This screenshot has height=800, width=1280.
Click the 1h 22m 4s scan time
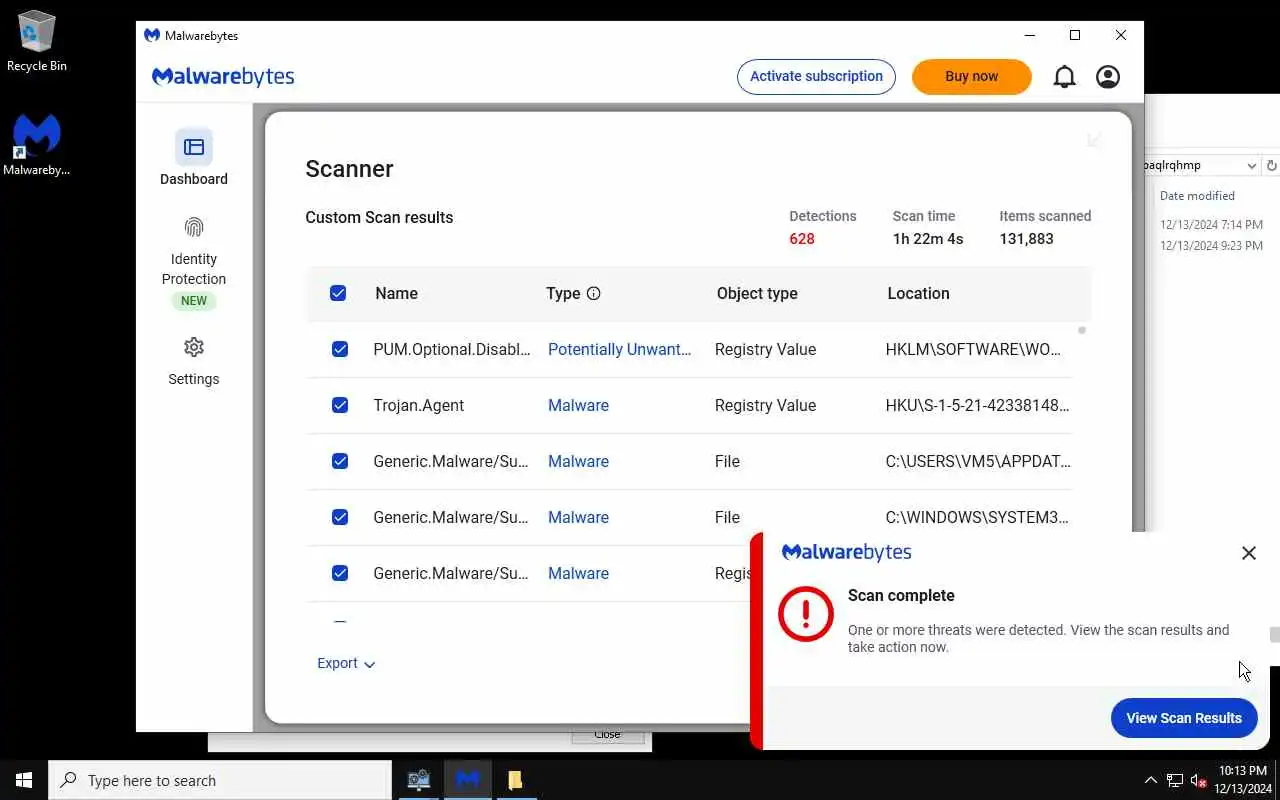pyautogui.click(x=928, y=239)
